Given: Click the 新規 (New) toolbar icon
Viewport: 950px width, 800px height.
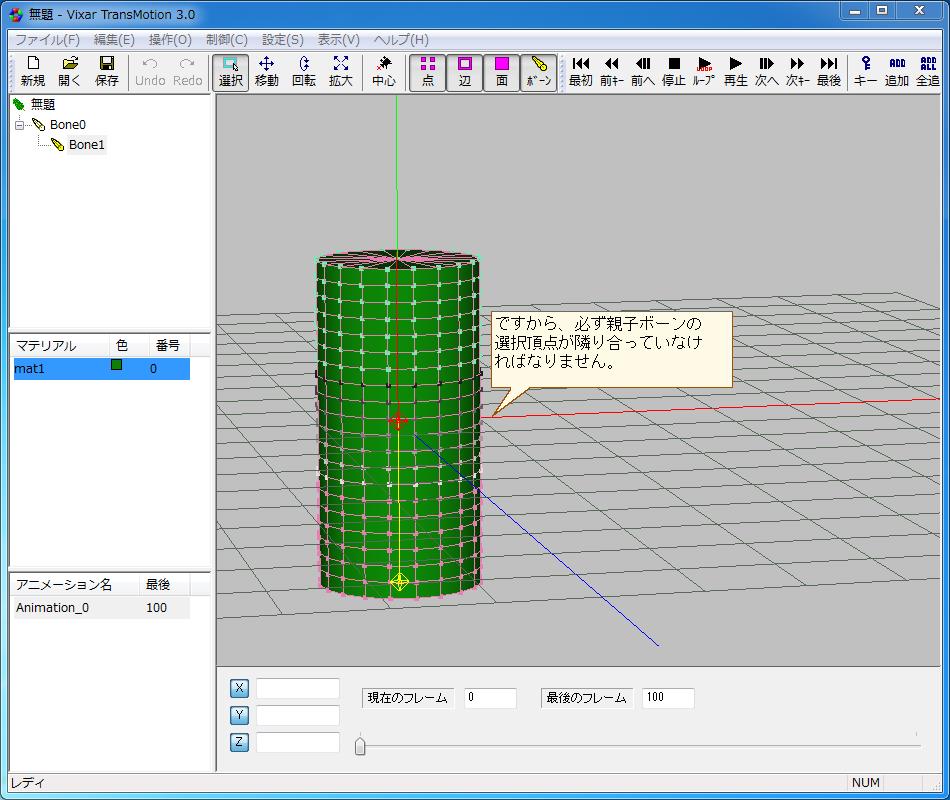Looking at the screenshot, I should [x=32, y=71].
